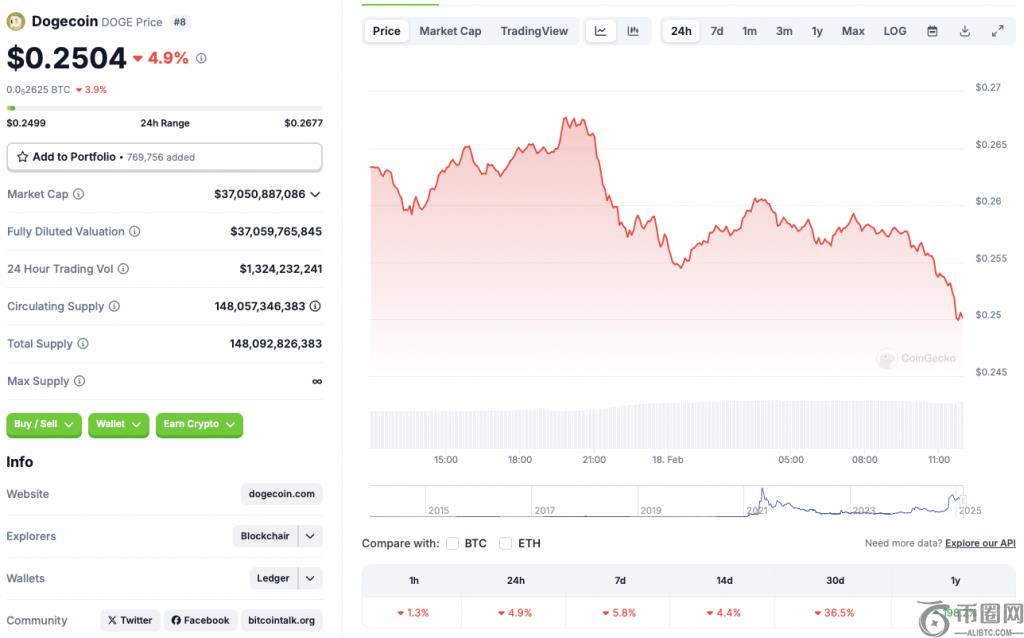Open the Buy / Sell dropdown
Viewport: 1024px width, 638px height.
tap(45, 424)
